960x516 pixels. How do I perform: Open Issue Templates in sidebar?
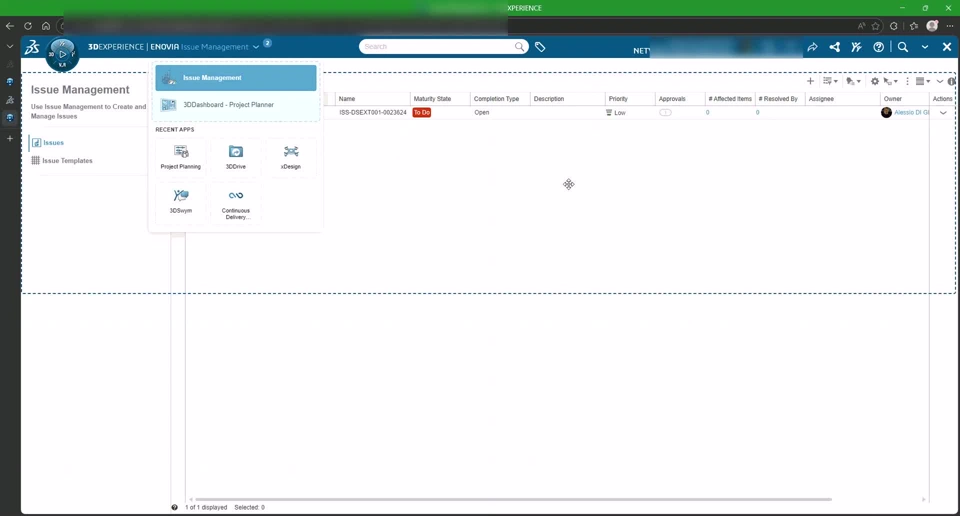[x=62, y=160]
